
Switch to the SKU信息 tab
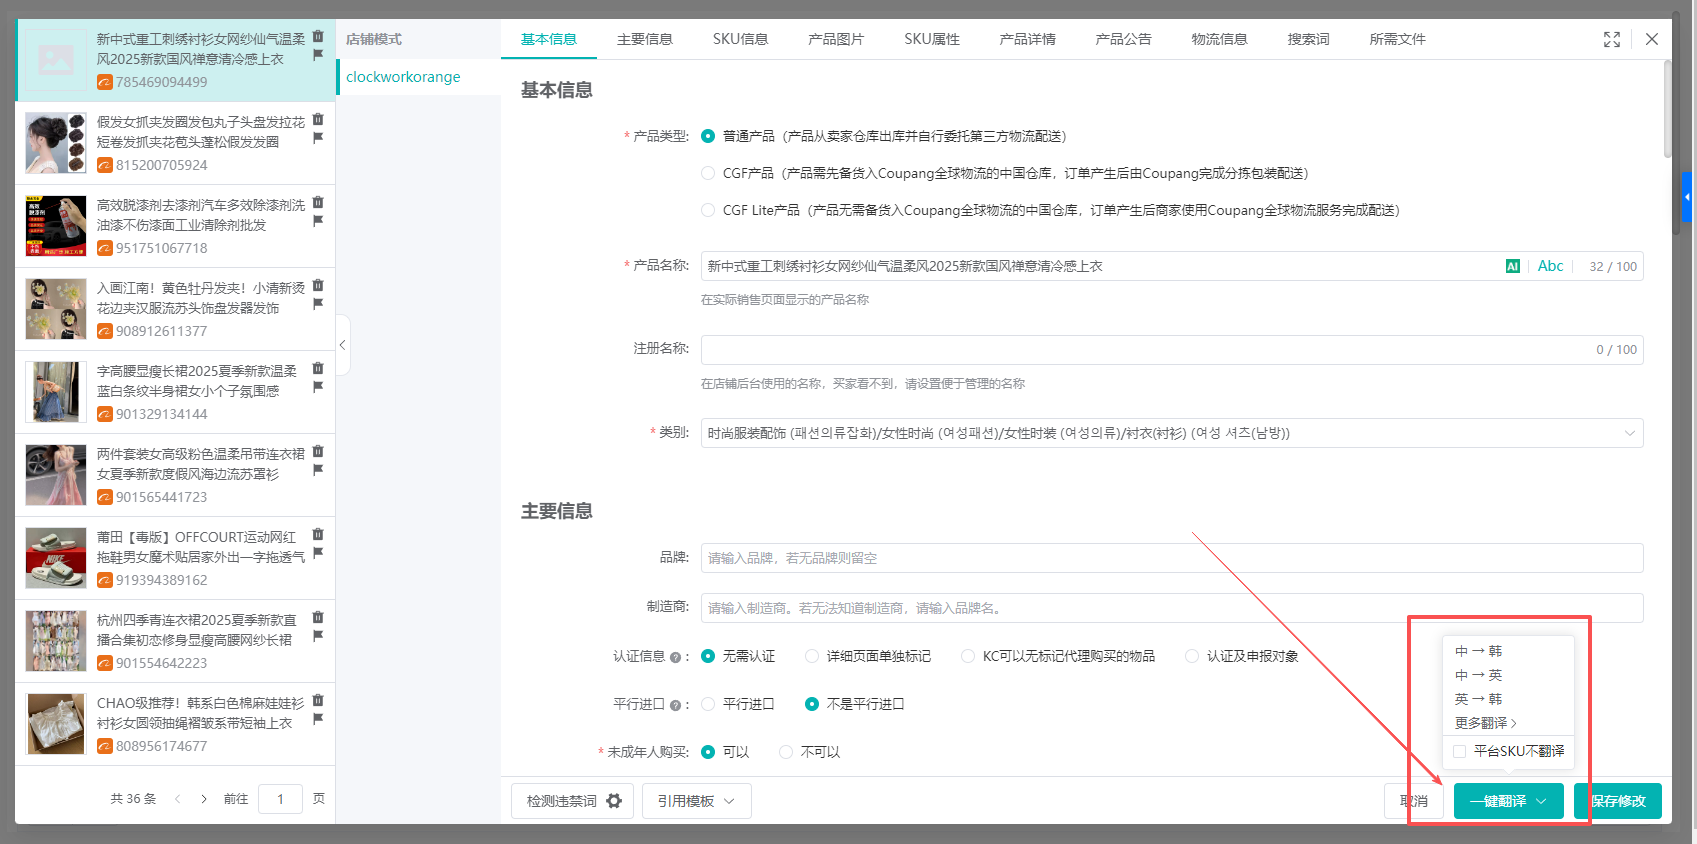[740, 39]
